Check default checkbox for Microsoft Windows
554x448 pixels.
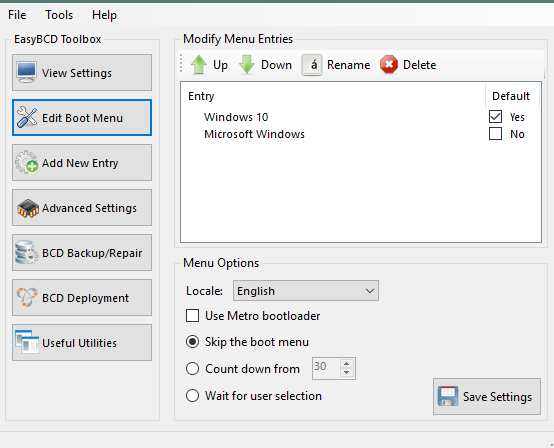click(495, 134)
